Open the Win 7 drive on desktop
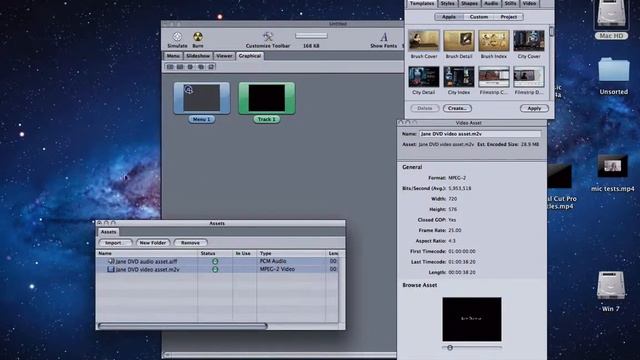The height and width of the screenshot is (360, 640). pyautogui.click(x=611, y=291)
